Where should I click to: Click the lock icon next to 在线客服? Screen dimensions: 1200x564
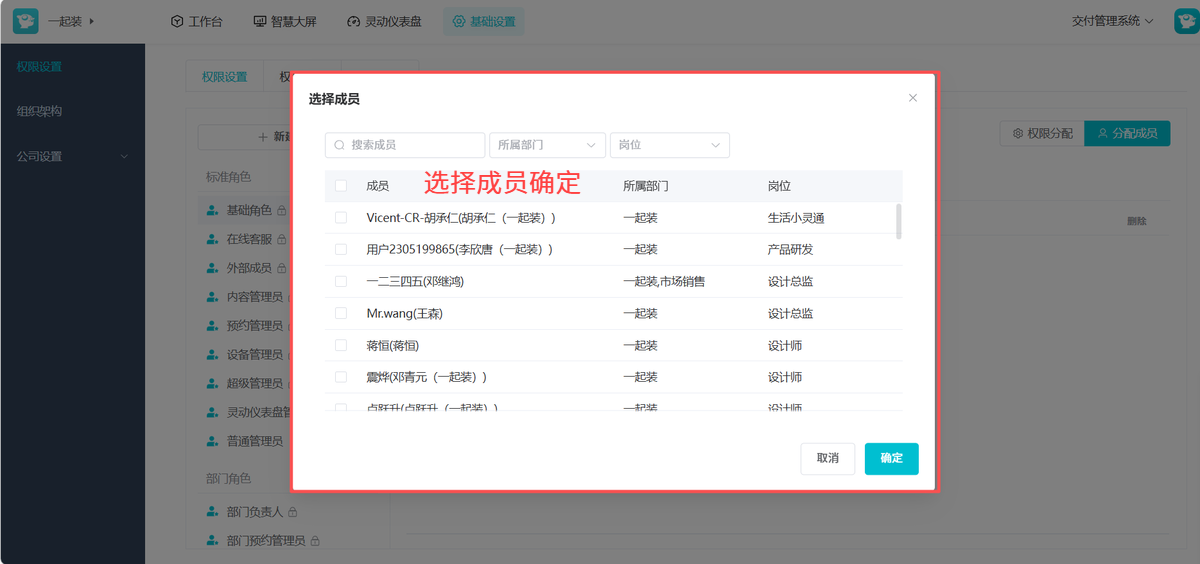click(282, 239)
